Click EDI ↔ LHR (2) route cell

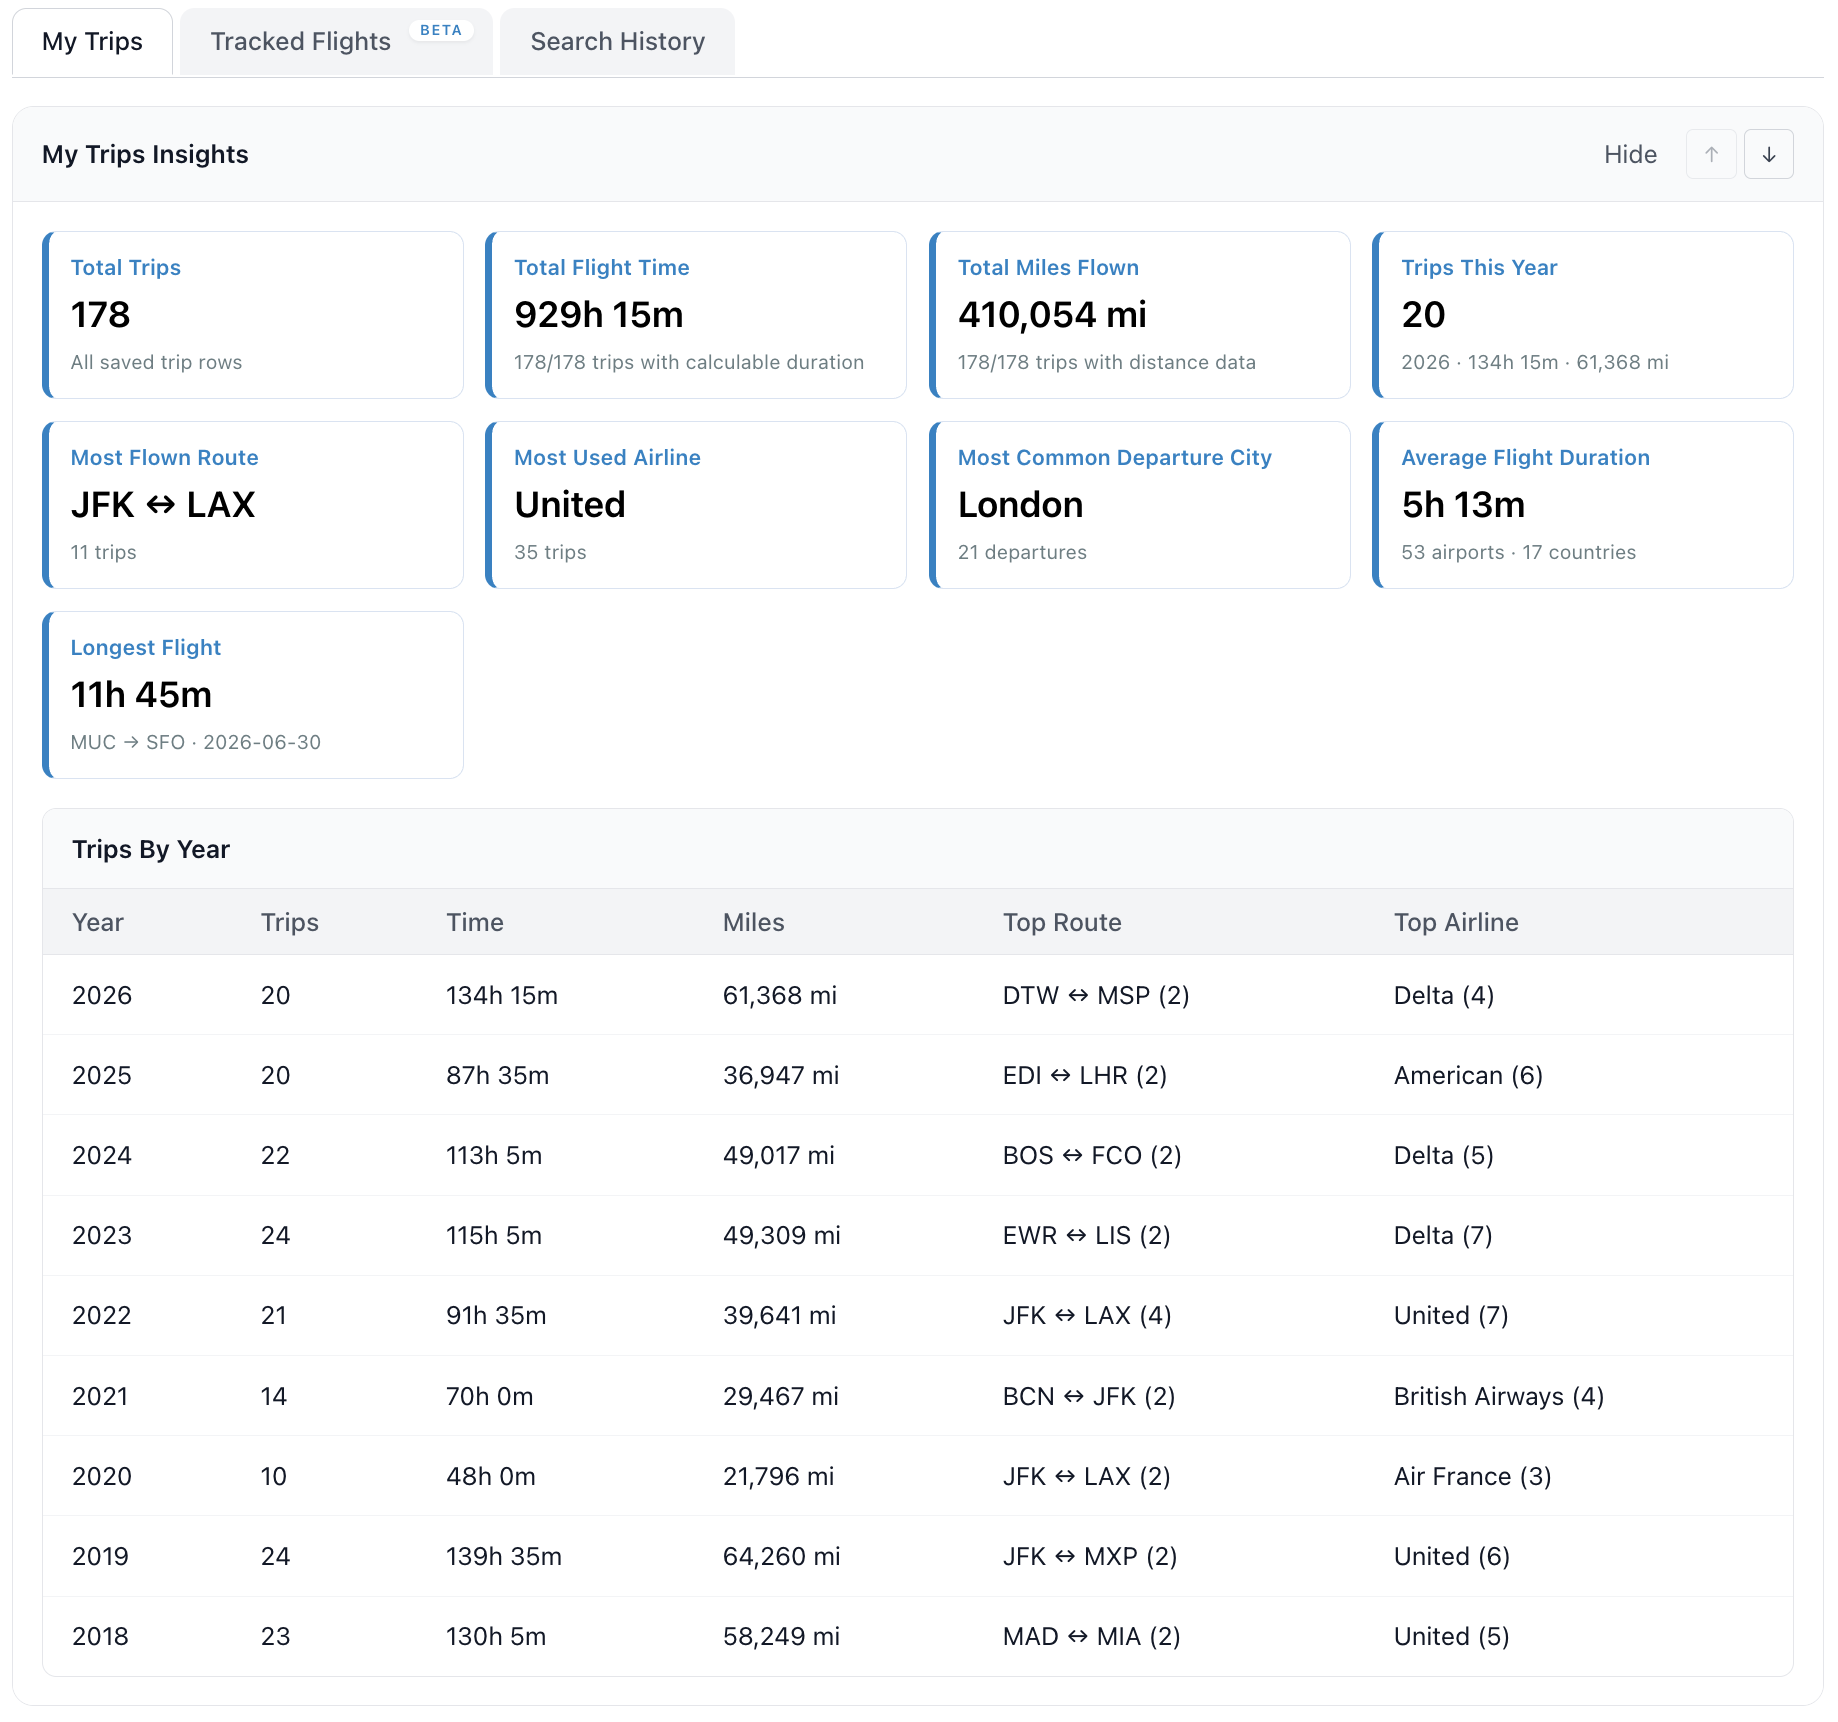(x=1085, y=1075)
